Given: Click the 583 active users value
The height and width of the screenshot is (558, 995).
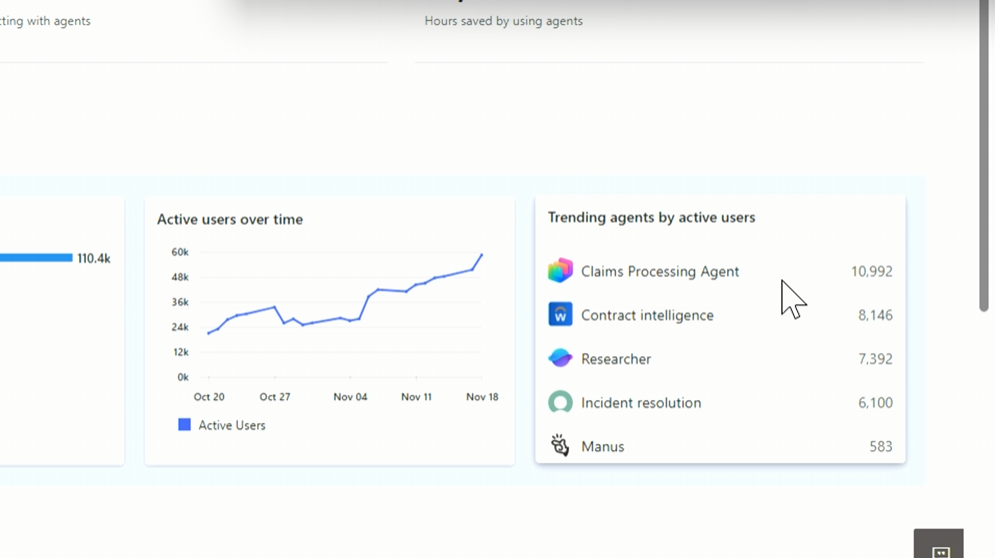Looking at the screenshot, I should click(x=881, y=447).
